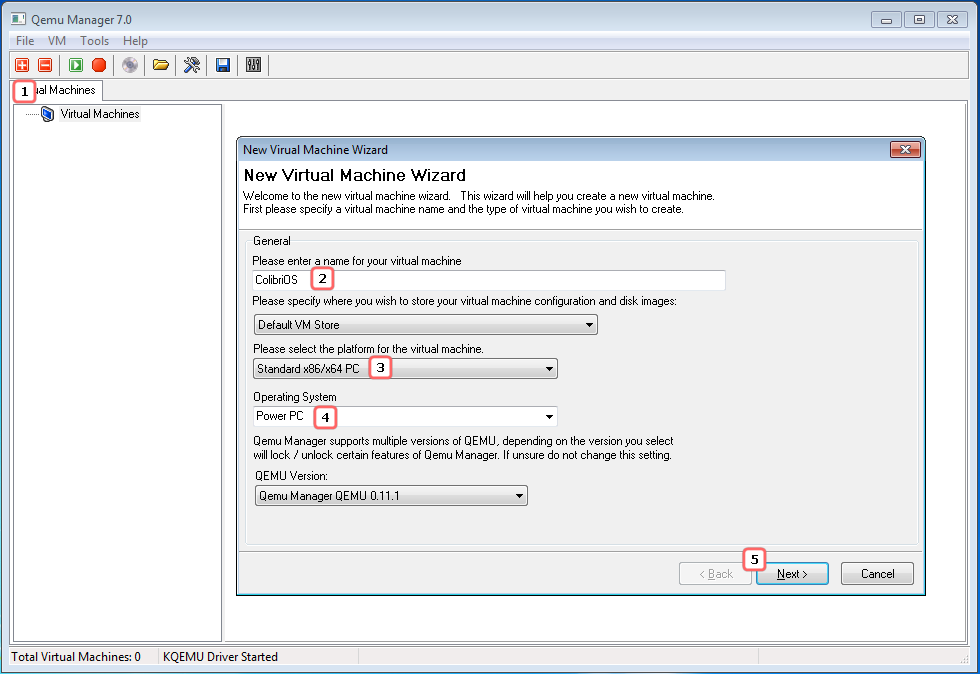Viewport: 980px width, 674px height.
Task: Maximize the Qemu Manager window
Action: coord(919,20)
